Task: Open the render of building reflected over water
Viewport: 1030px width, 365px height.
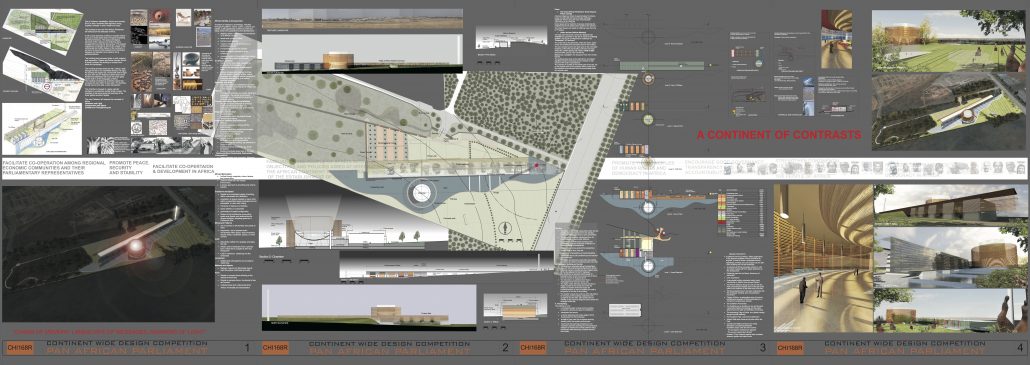Action: coord(950,257)
